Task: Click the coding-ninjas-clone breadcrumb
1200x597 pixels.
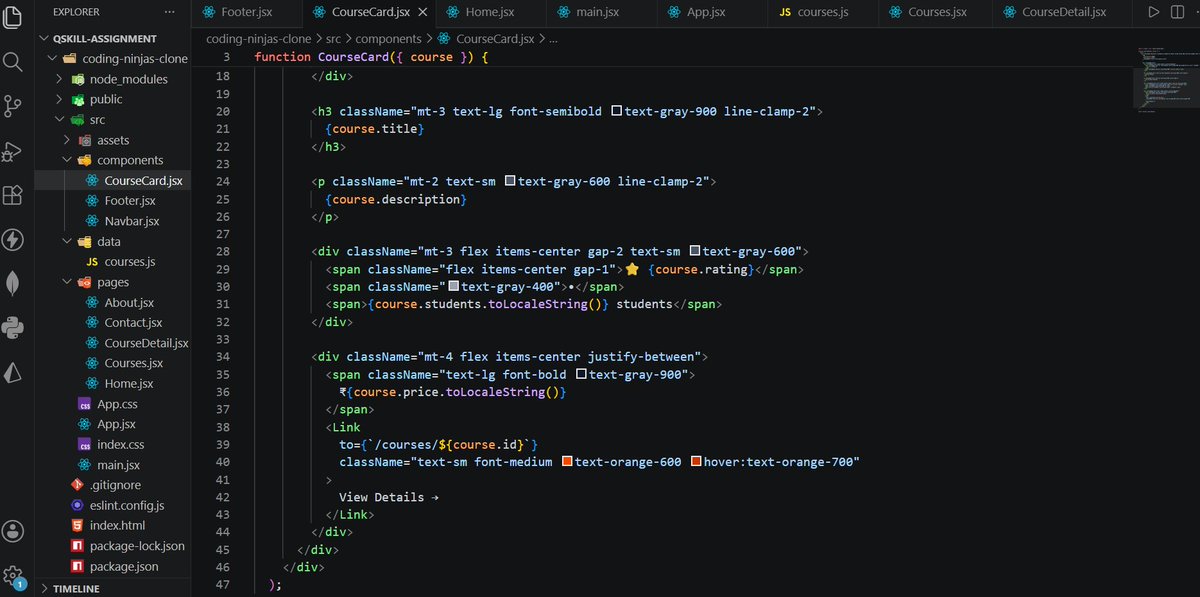Action: click(x=259, y=39)
